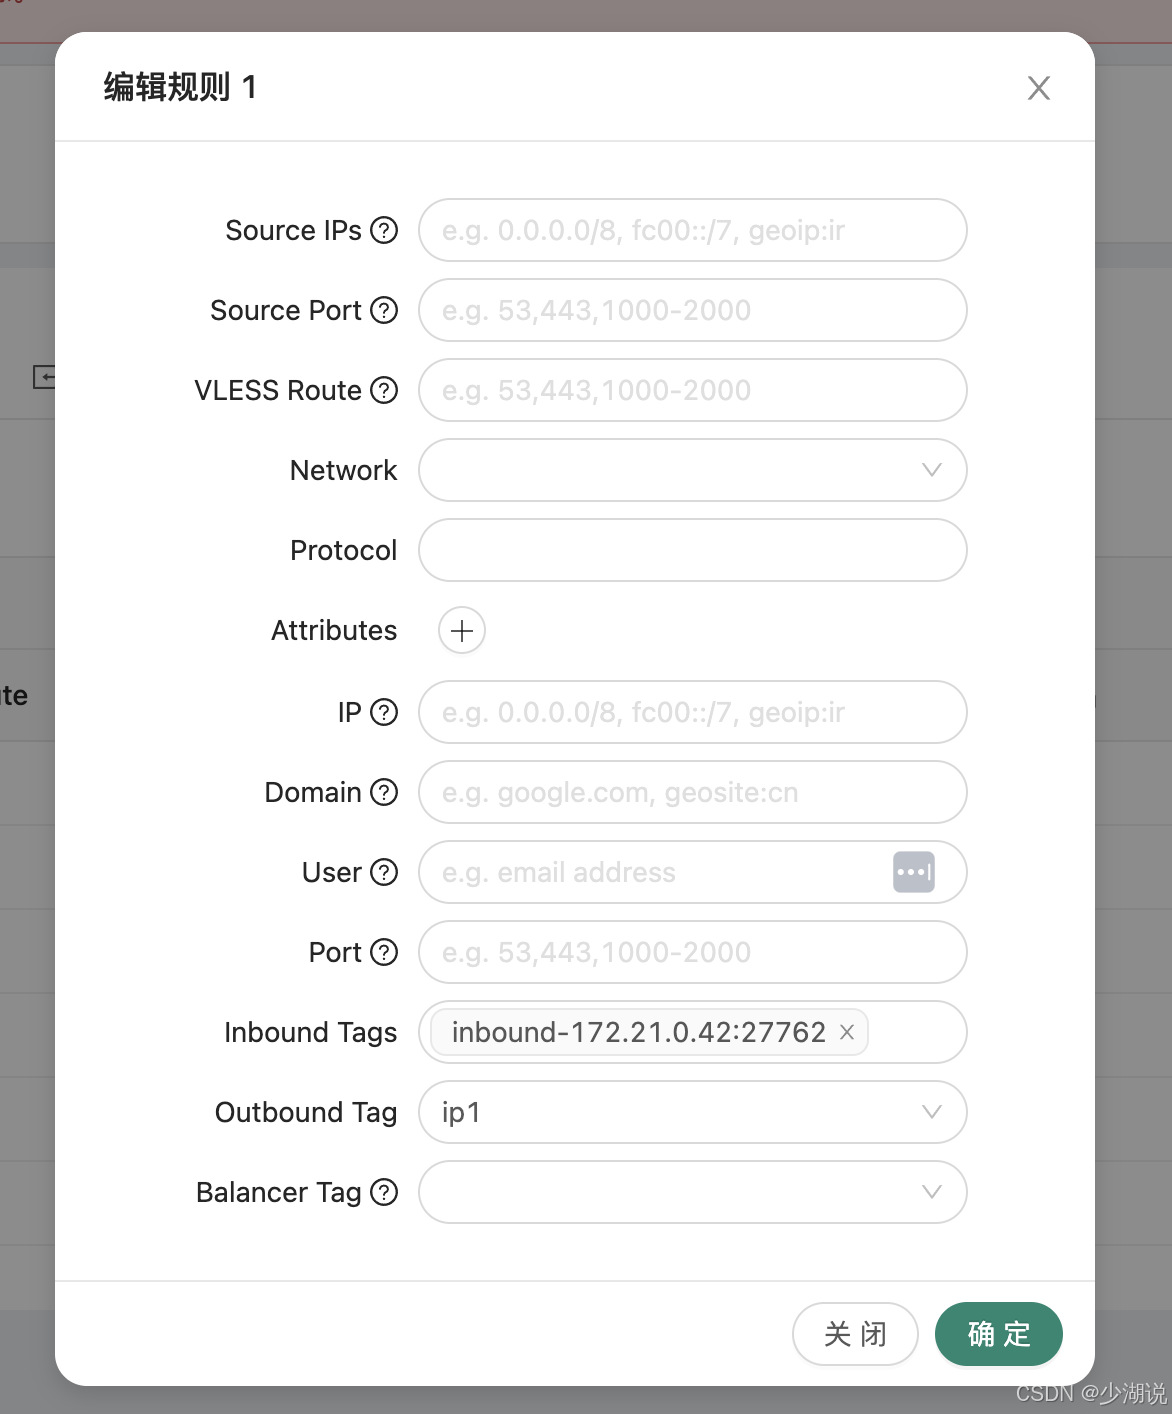Click the Source Port help icon
Image resolution: width=1172 pixels, height=1414 pixels.
coord(384,310)
